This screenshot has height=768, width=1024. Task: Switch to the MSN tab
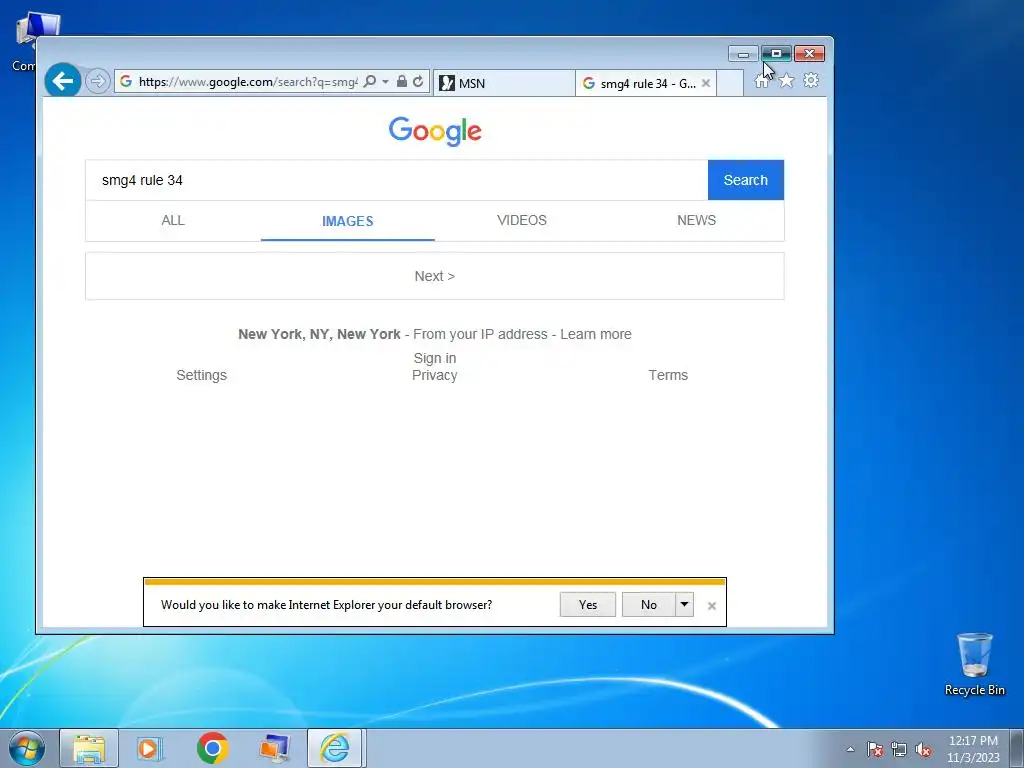504,83
